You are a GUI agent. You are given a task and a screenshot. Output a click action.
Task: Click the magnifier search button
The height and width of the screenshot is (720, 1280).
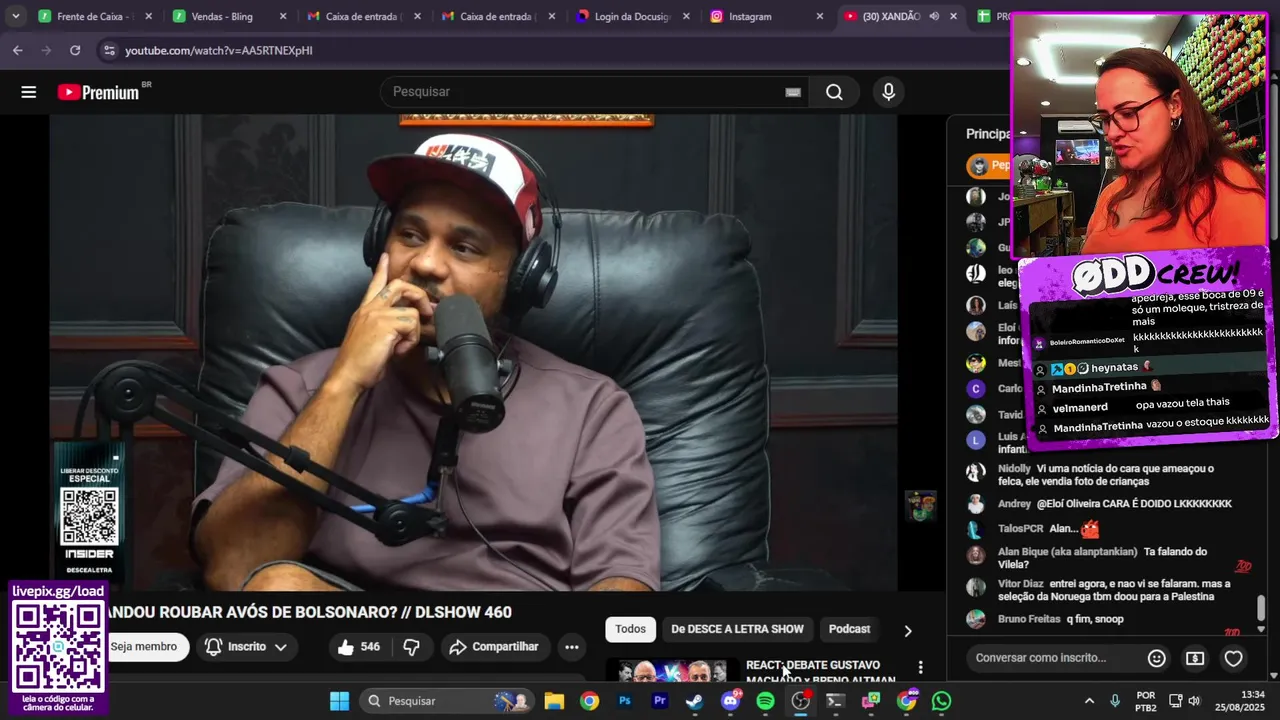click(x=834, y=92)
